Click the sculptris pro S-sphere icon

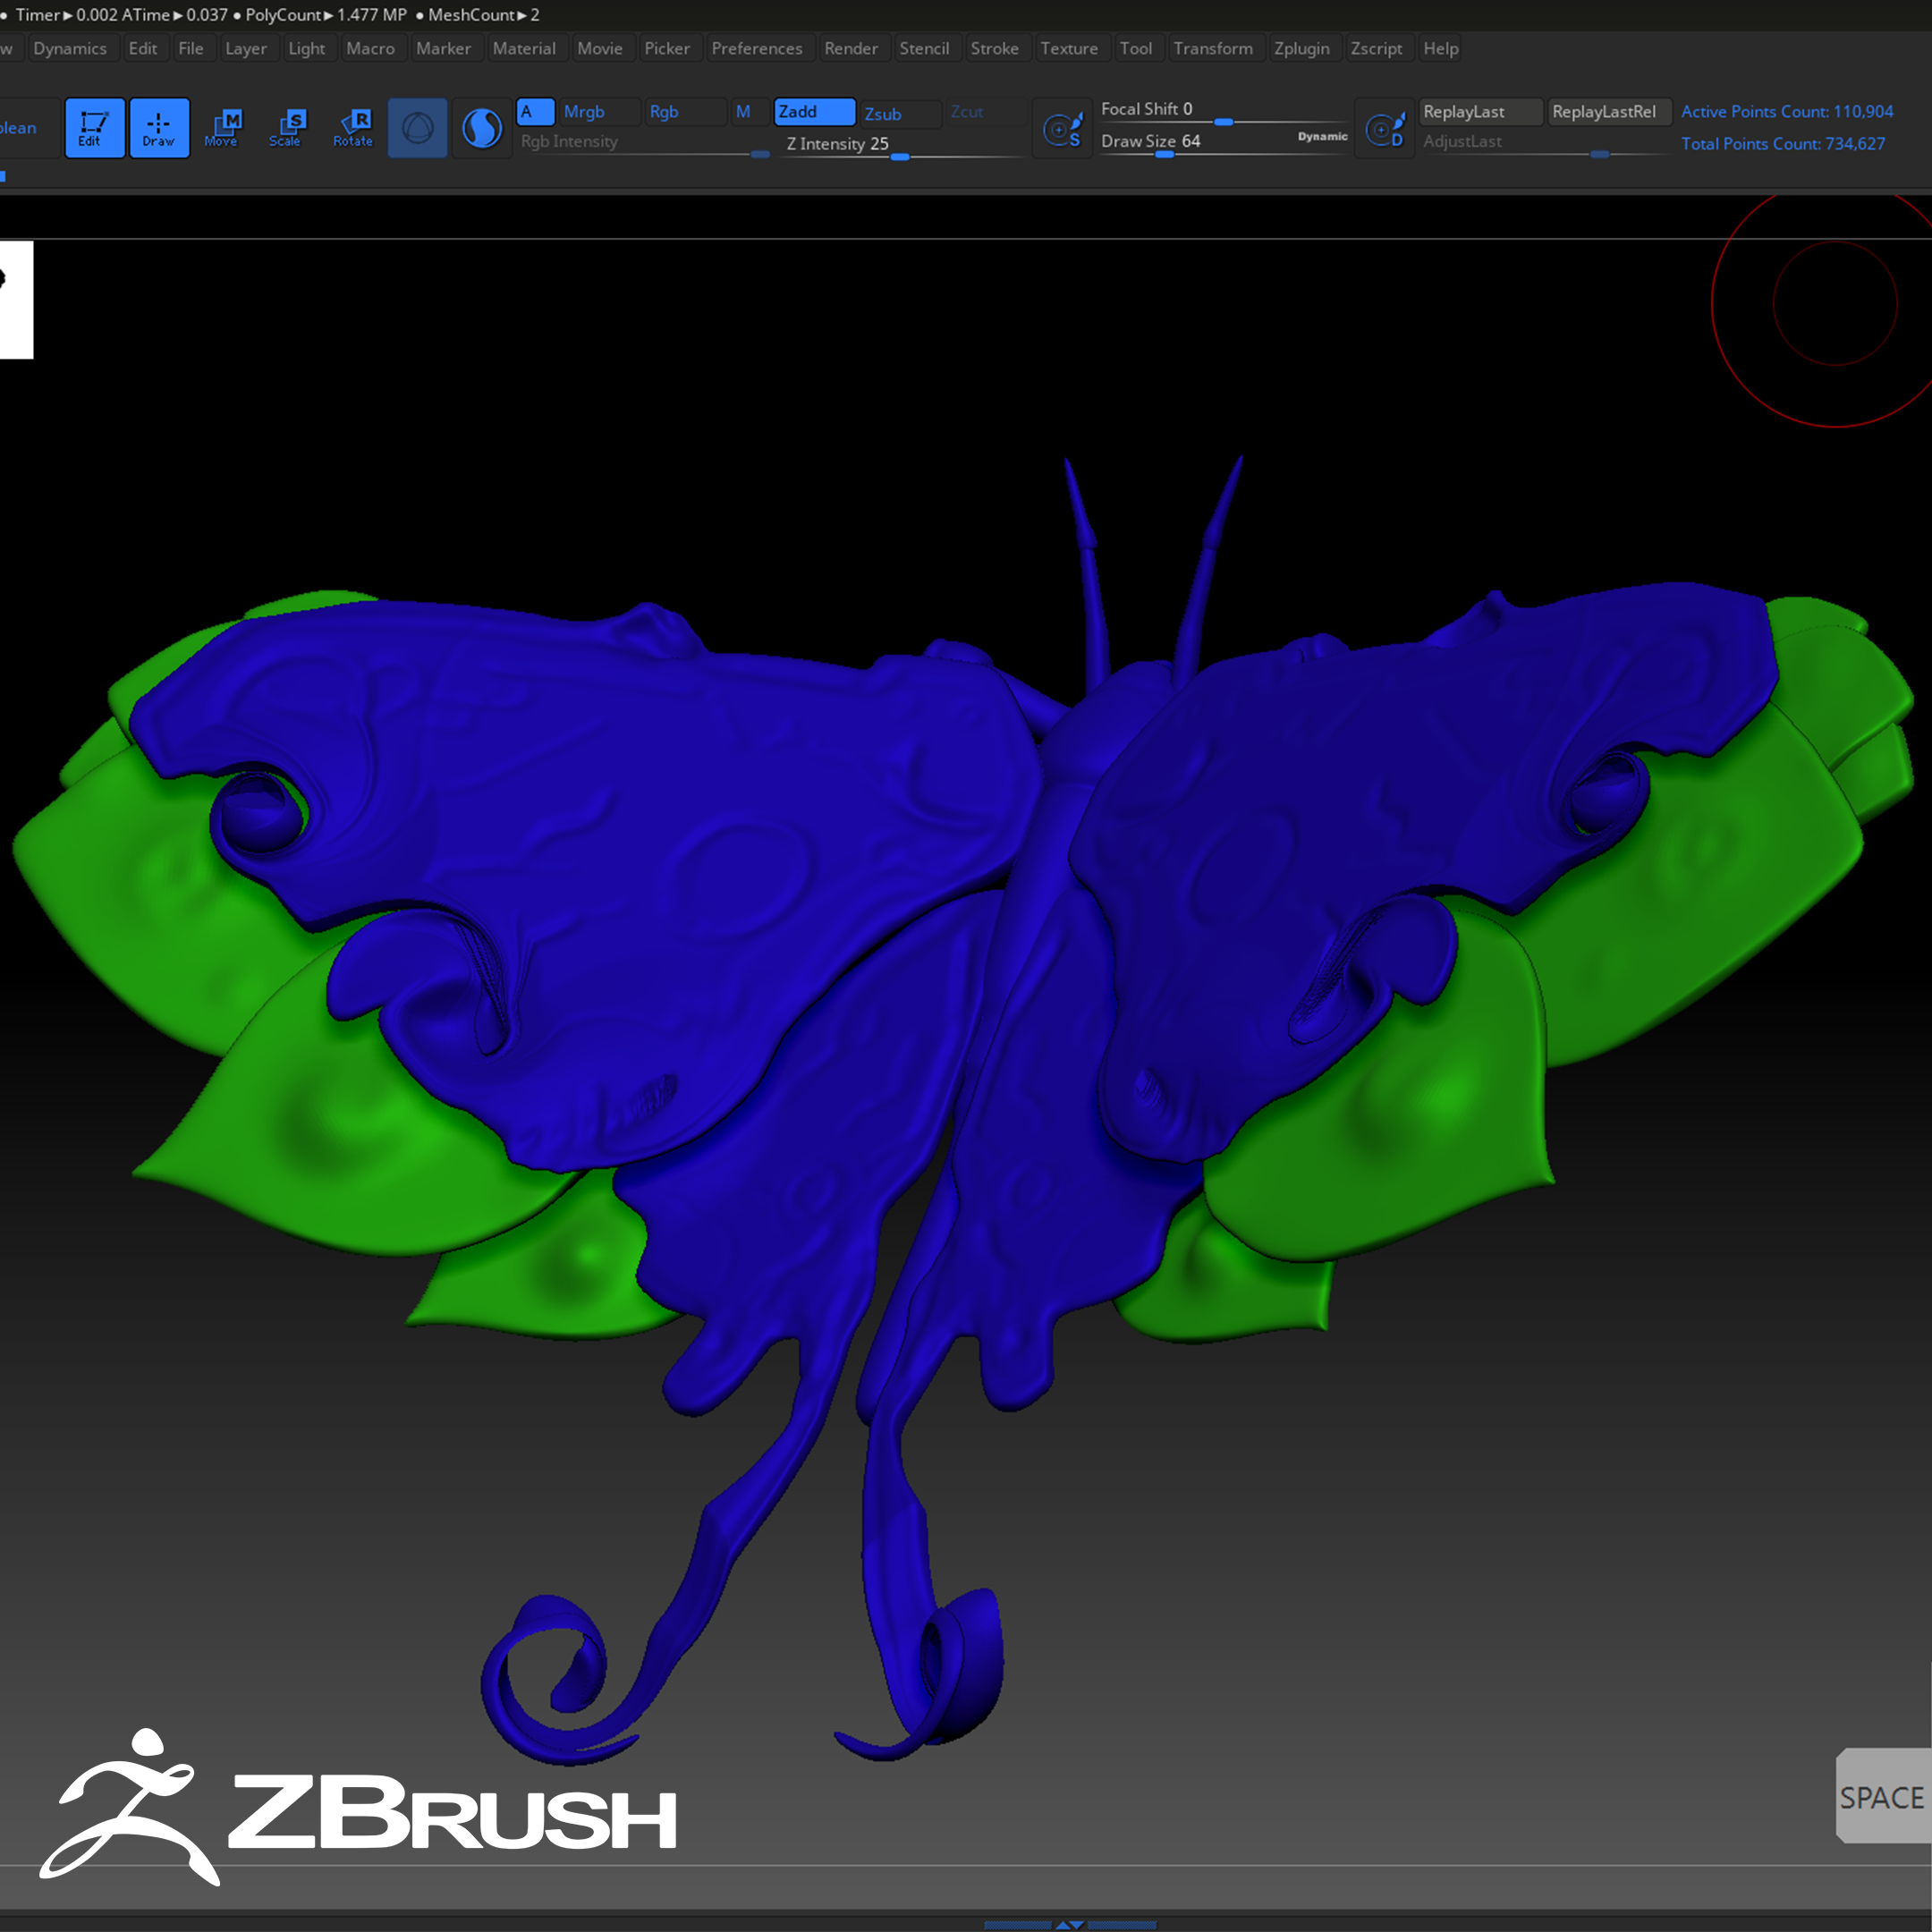tap(482, 128)
